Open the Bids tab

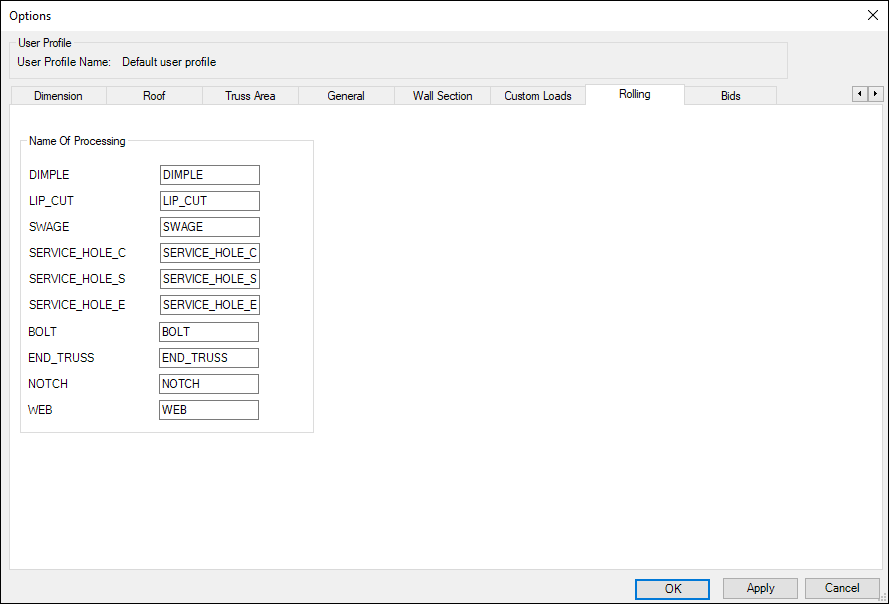click(x=730, y=96)
